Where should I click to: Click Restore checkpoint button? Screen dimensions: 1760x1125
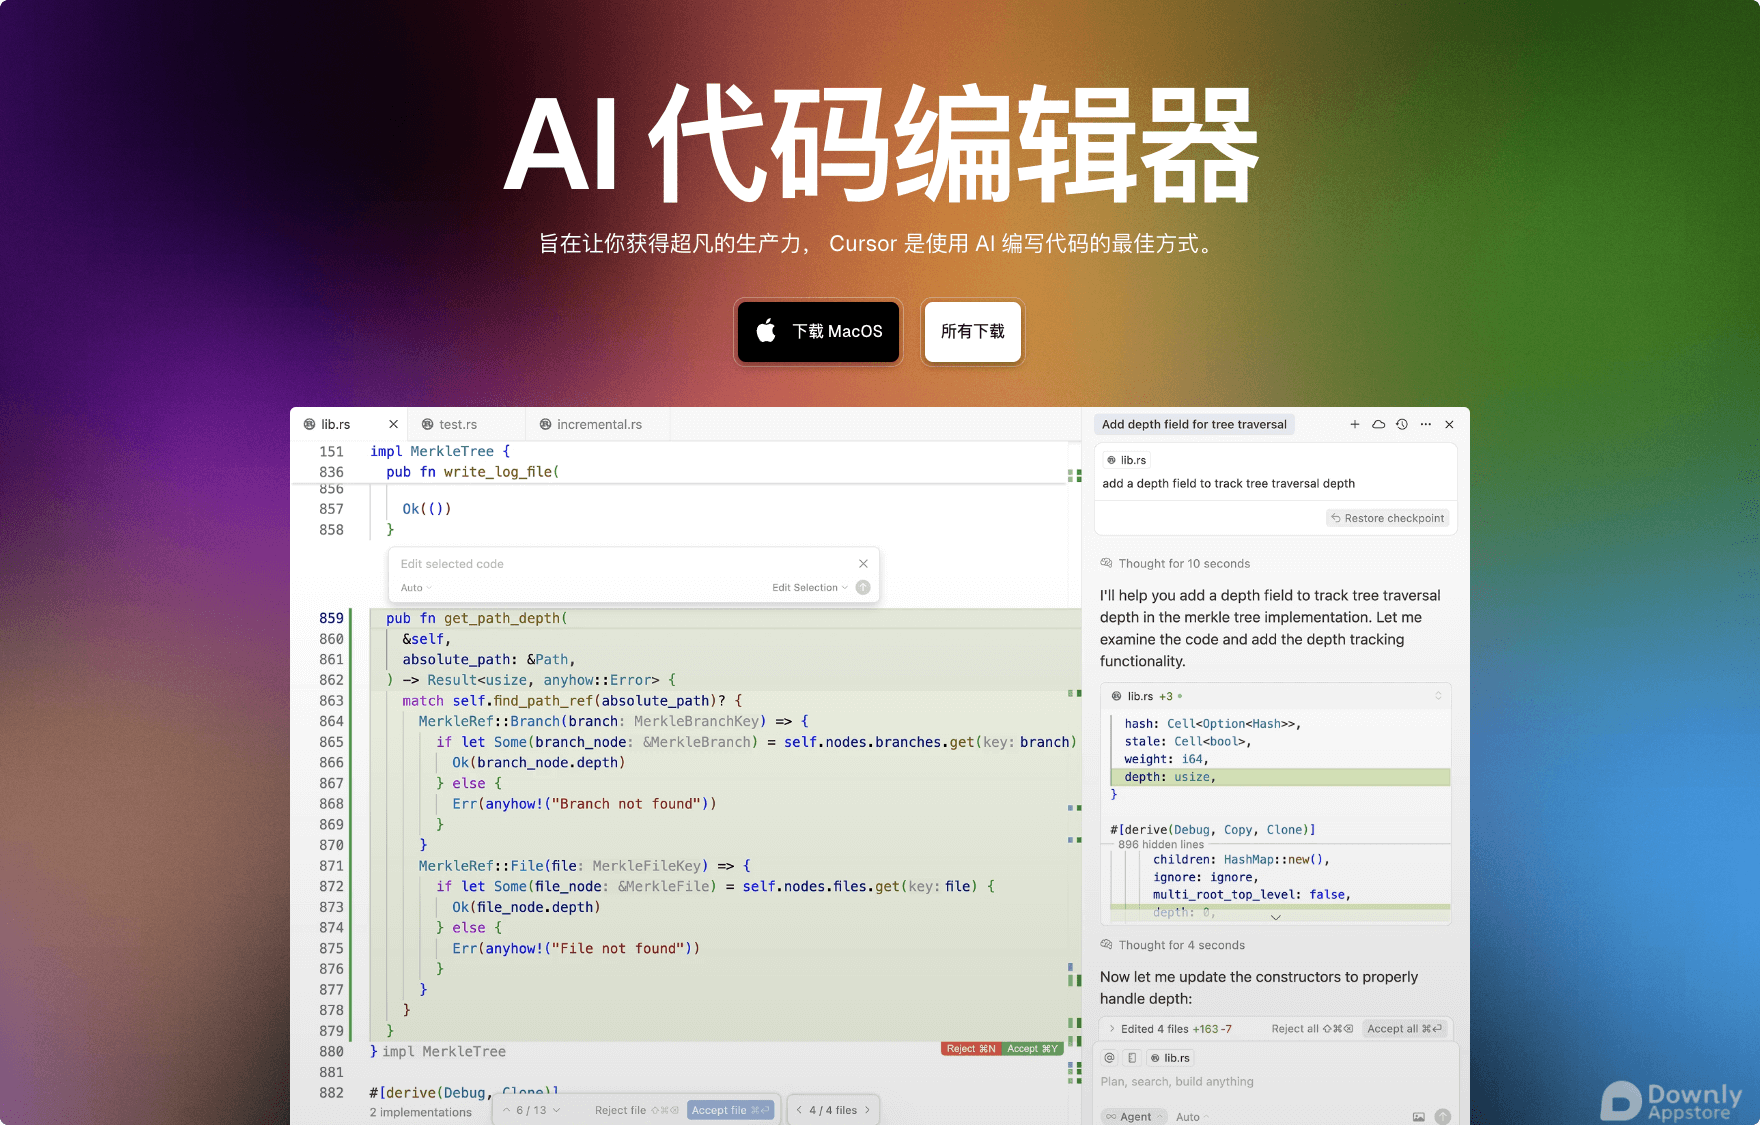(x=1387, y=518)
